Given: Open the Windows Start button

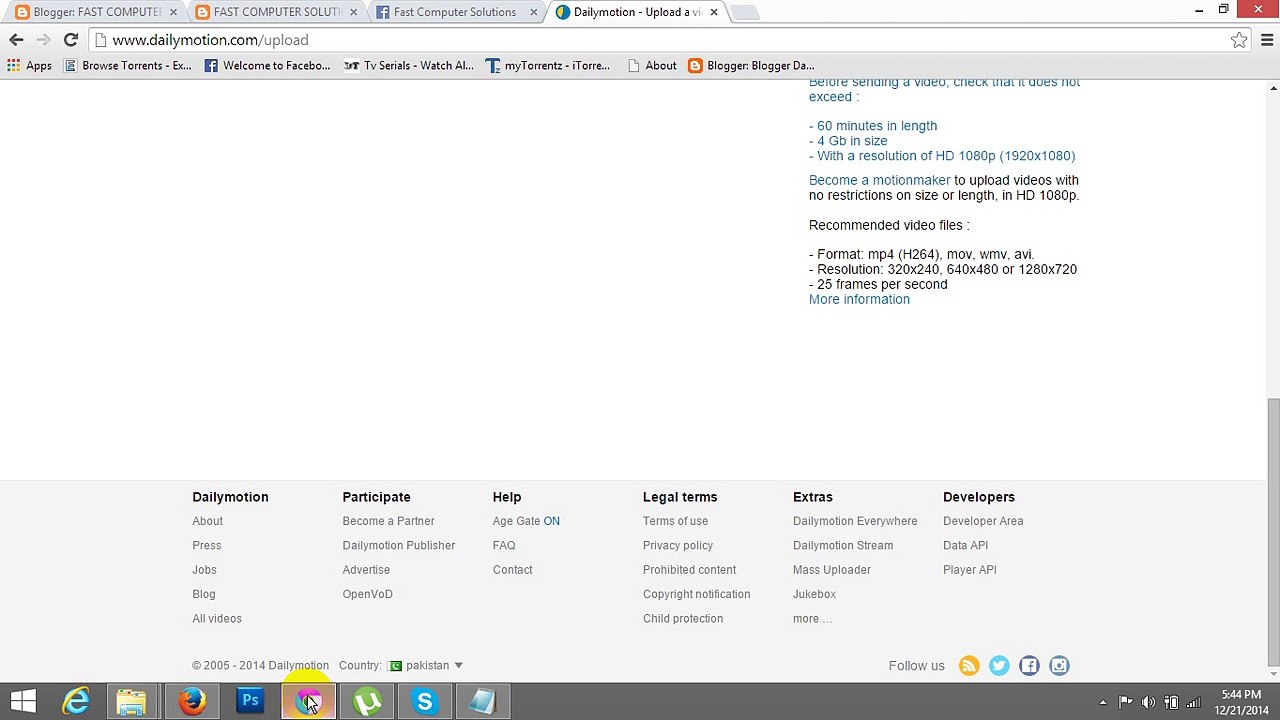Looking at the screenshot, I should click(x=23, y=702).
